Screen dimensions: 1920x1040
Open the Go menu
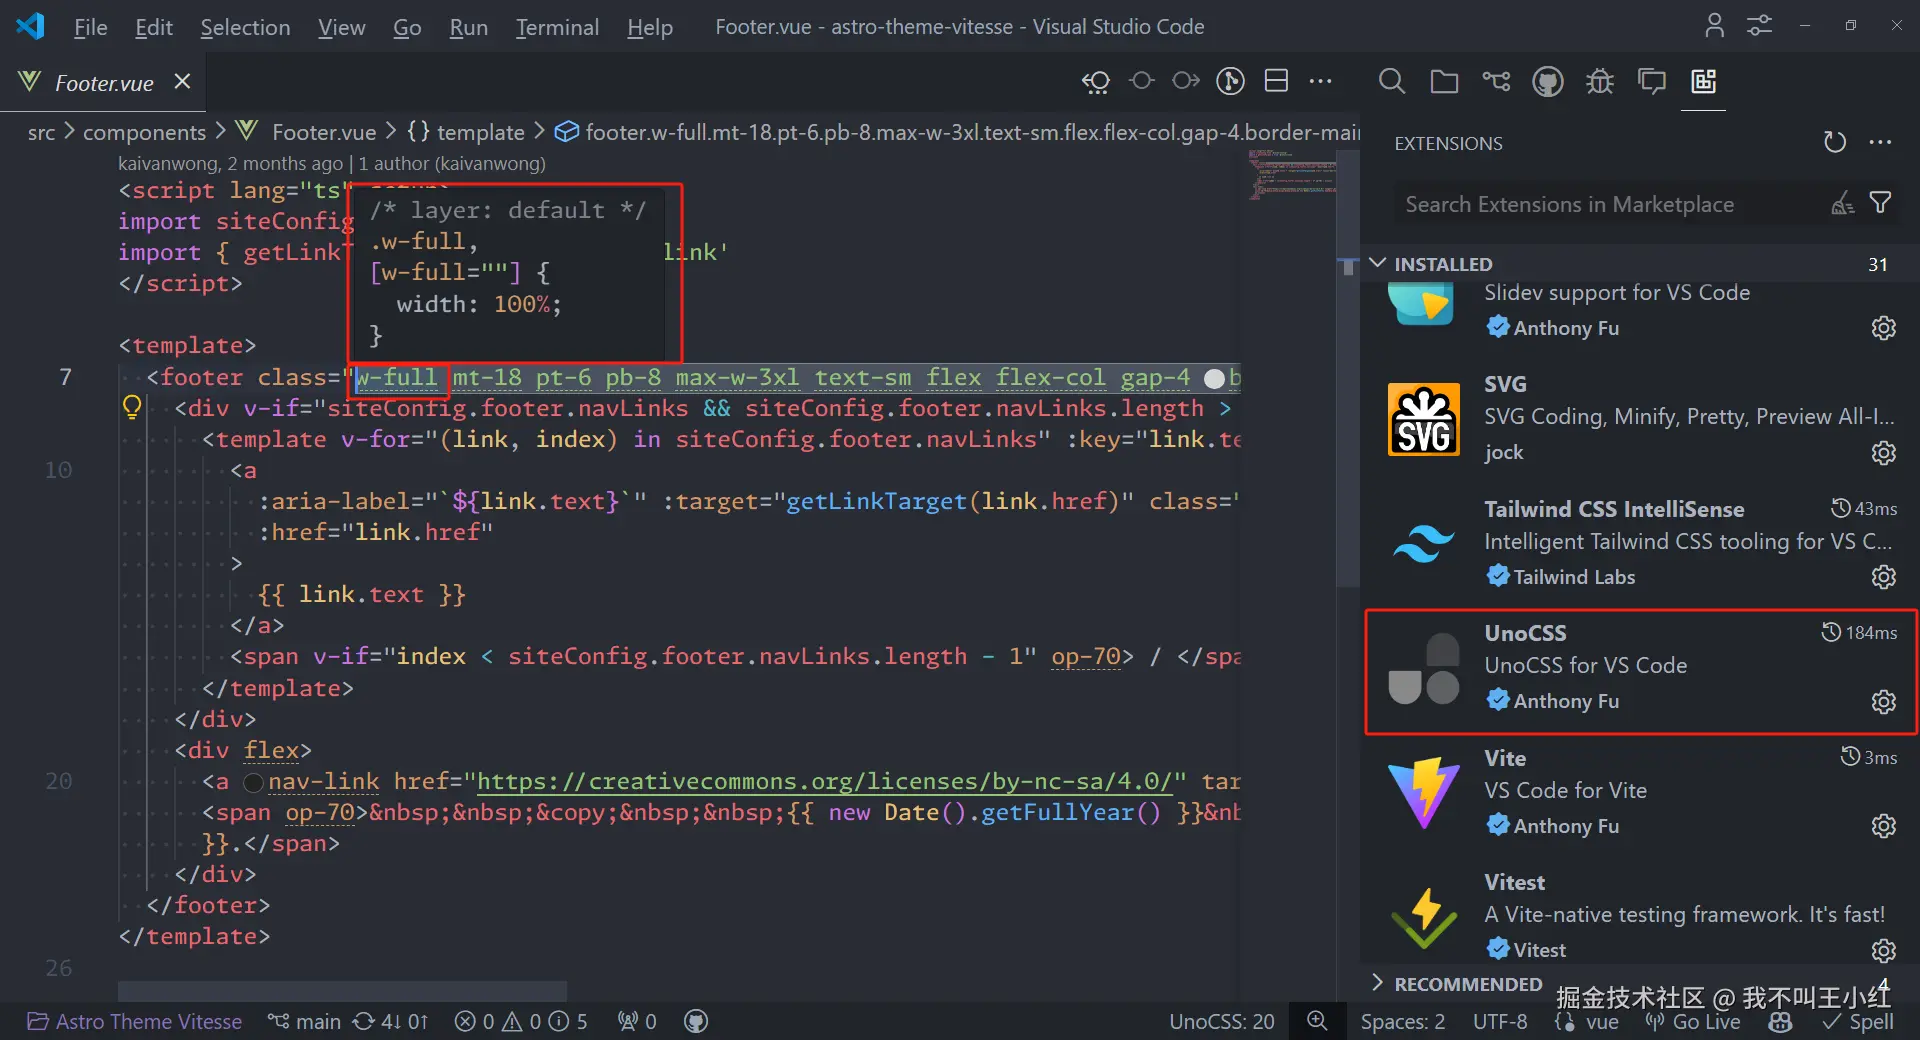point(407,27)
